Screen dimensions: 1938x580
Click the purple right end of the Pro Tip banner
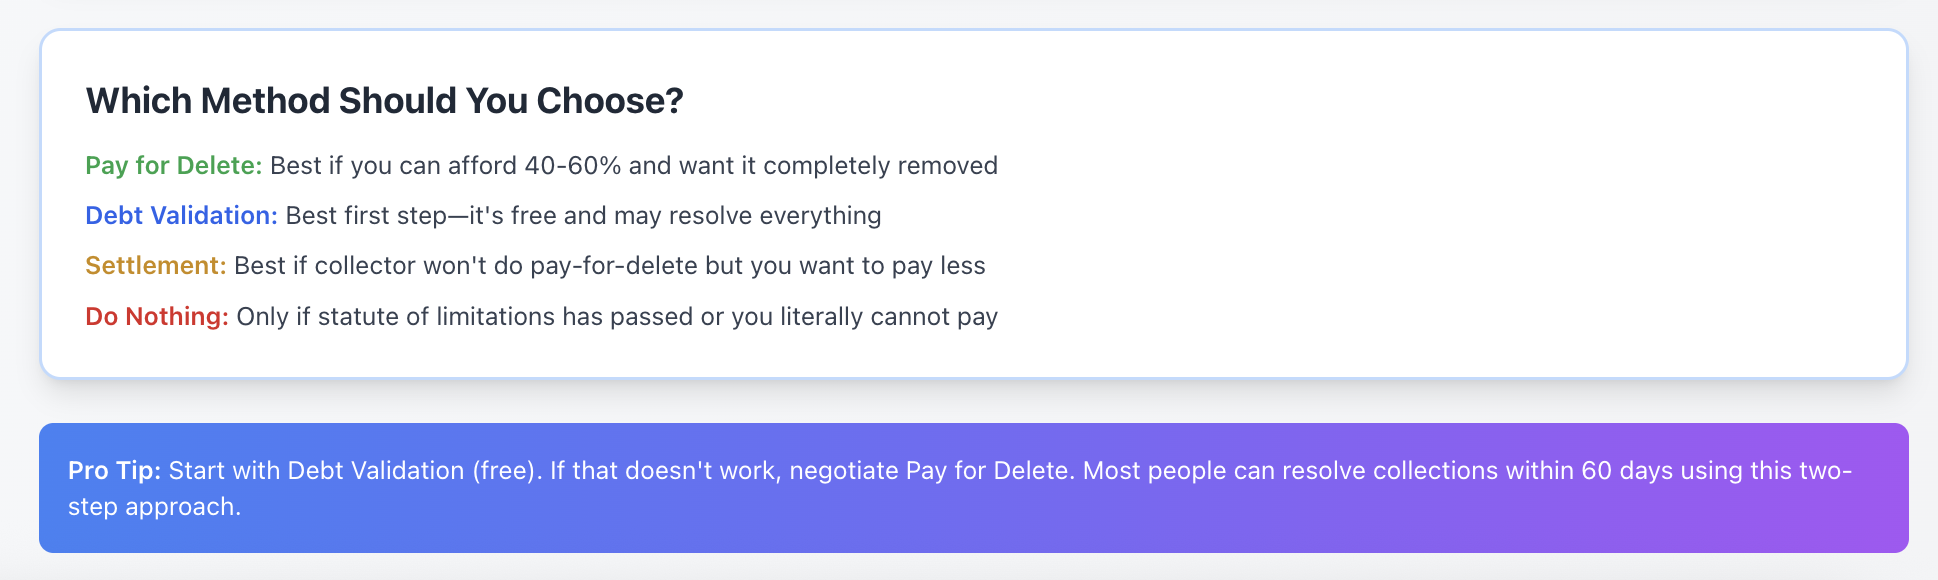[1880, 488]
